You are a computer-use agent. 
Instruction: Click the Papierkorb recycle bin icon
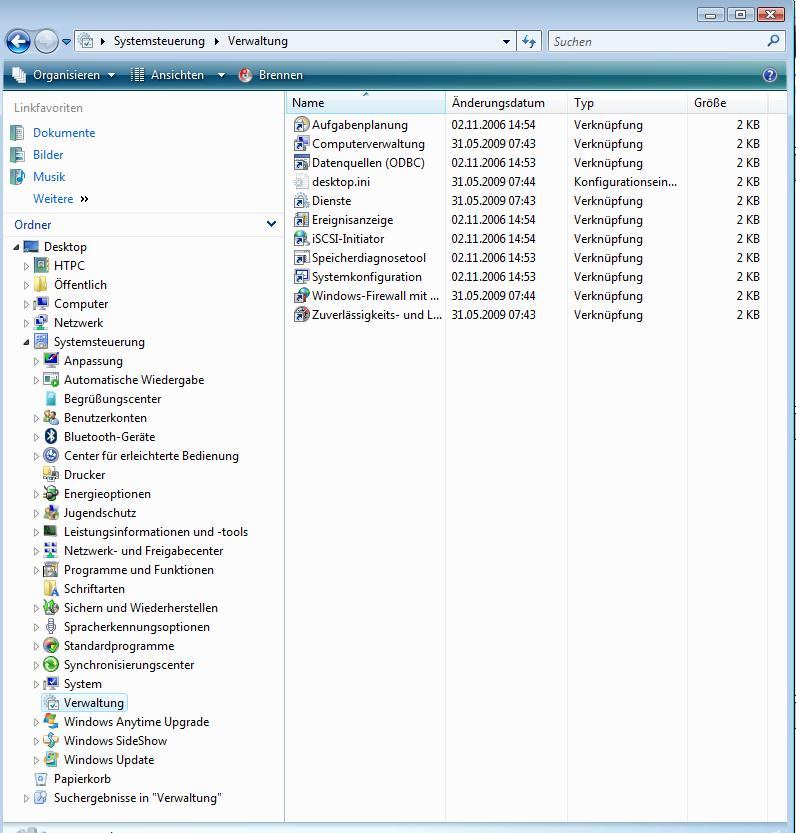[x=41, y=778]
